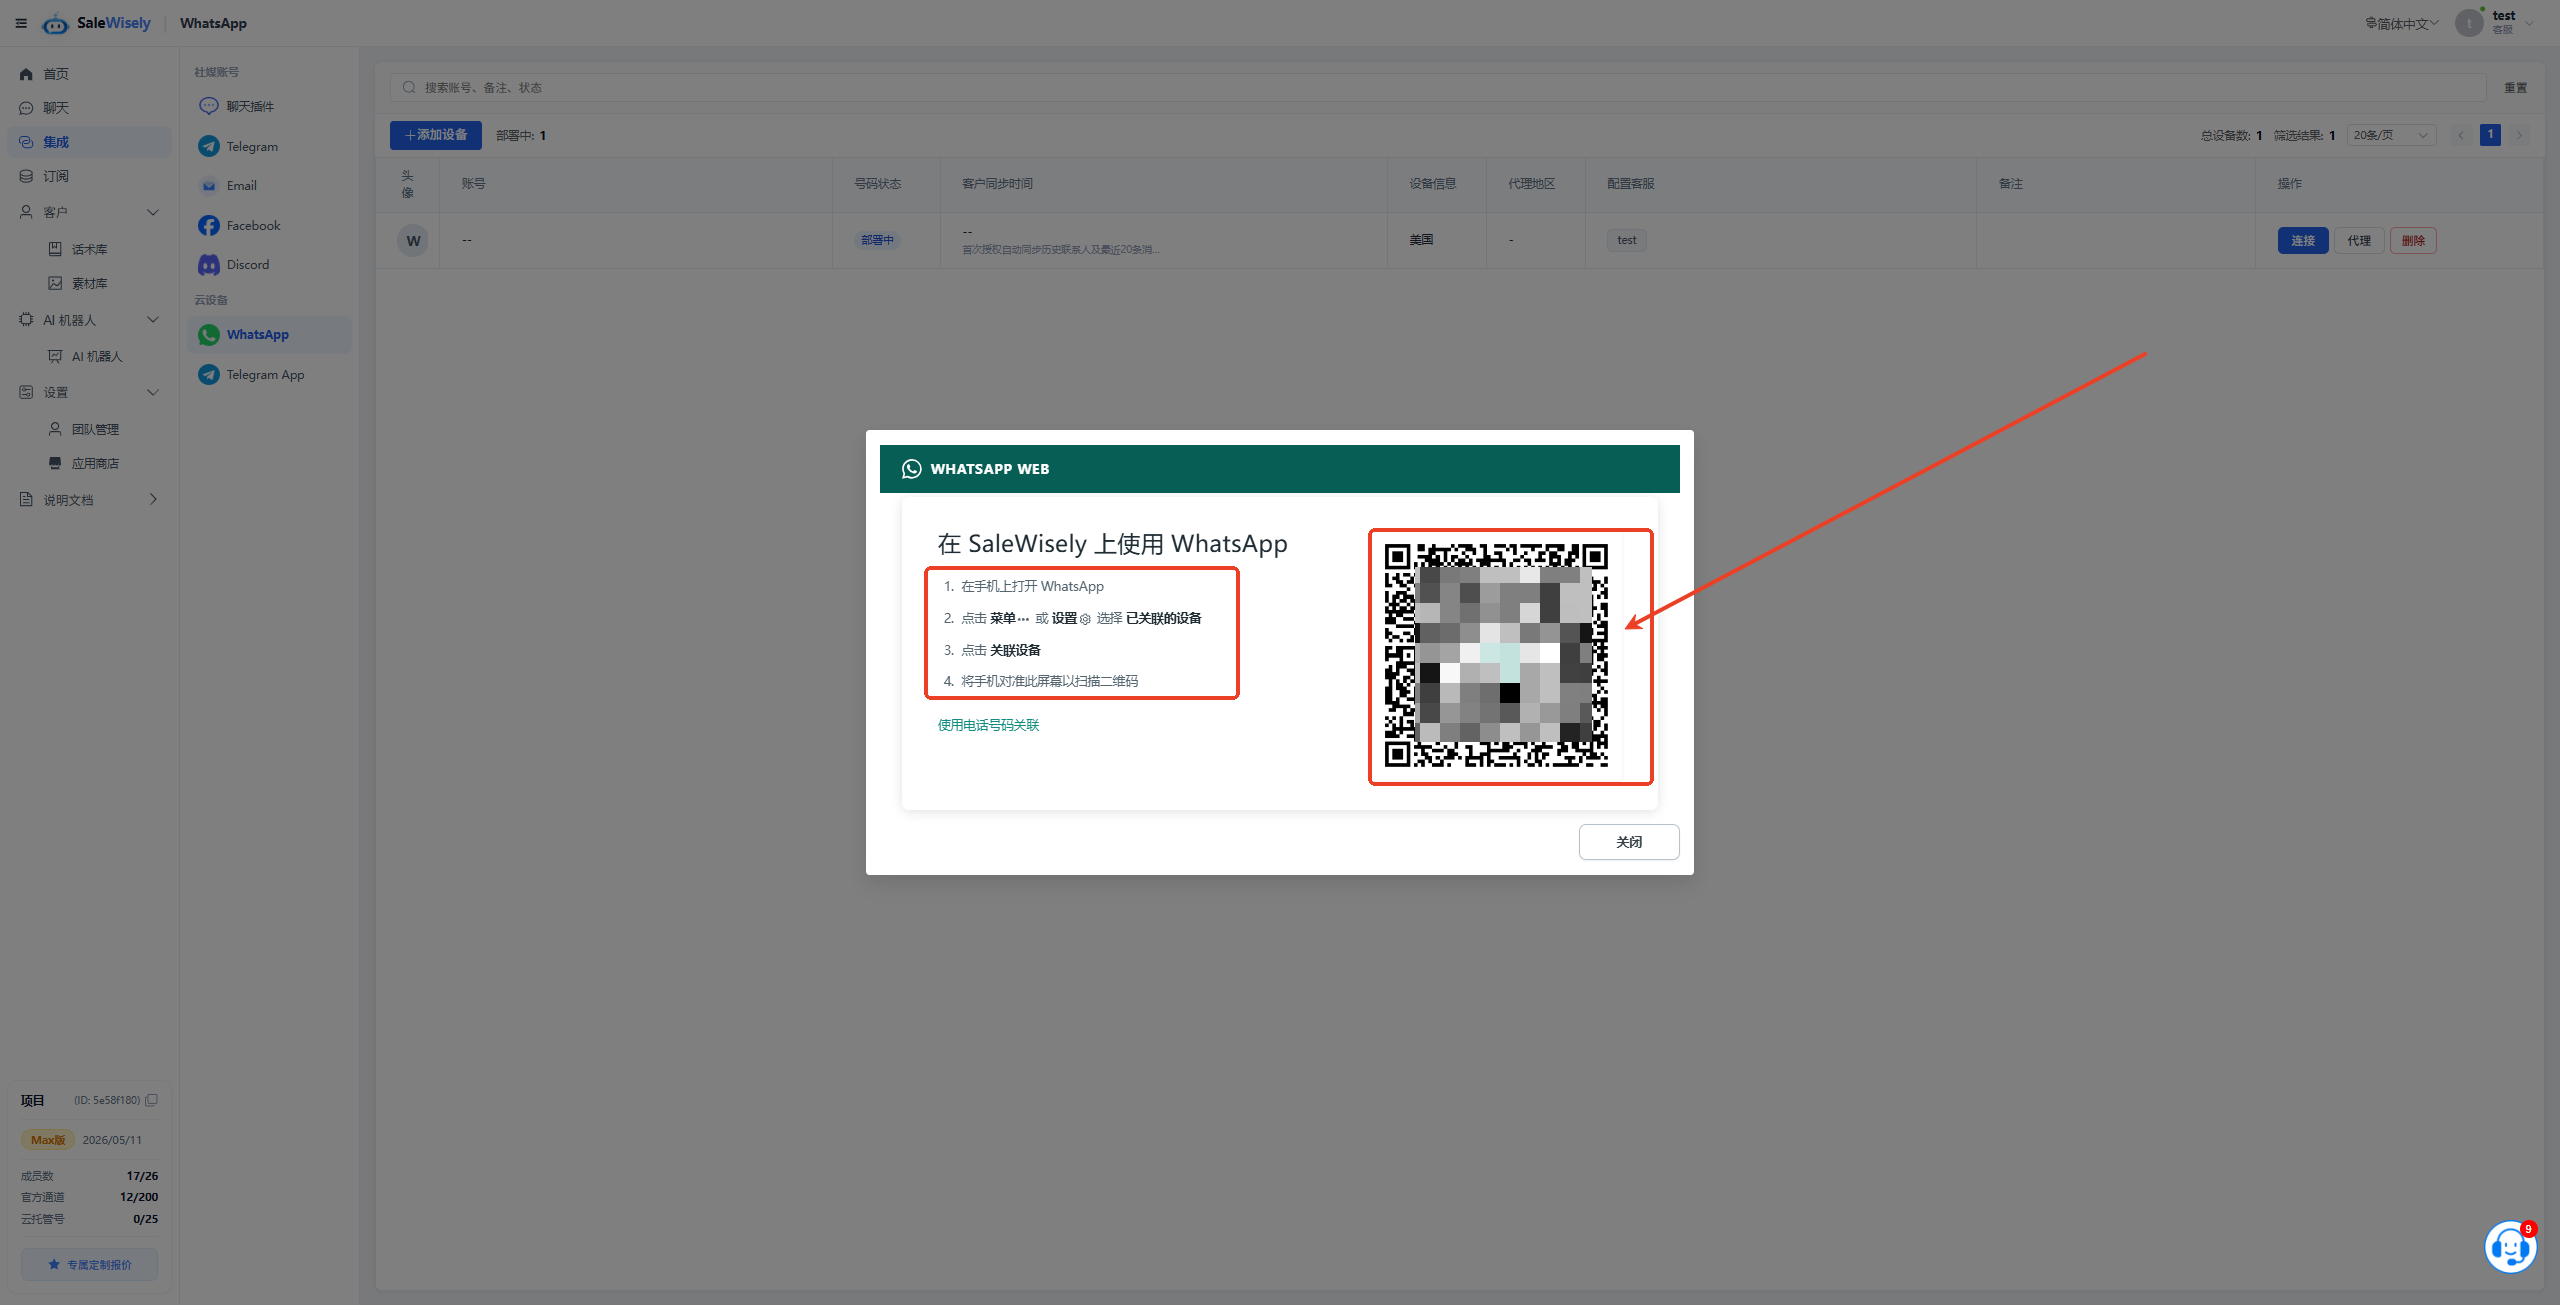Click the Discord channel icon
Viewport: 2560px width, 1305px height.
208,265
